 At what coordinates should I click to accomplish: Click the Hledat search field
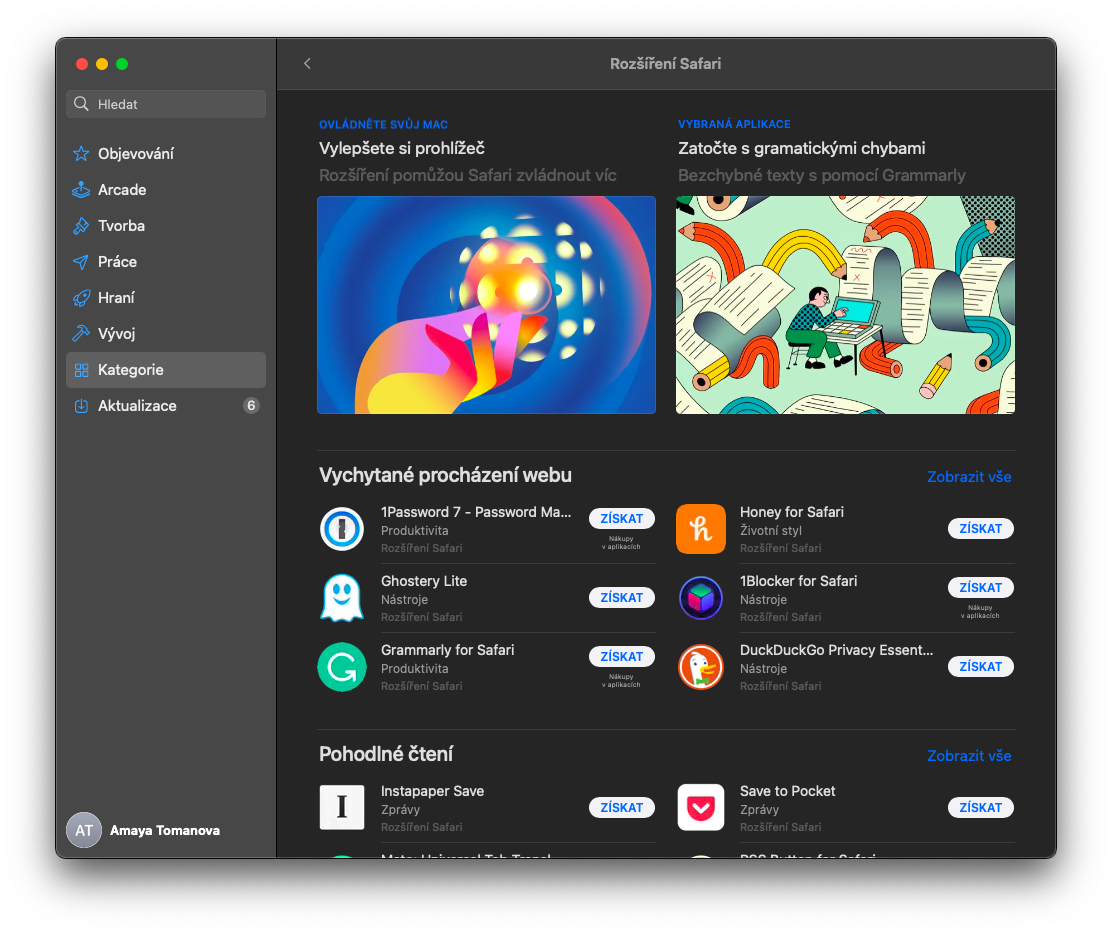click(166, 104)
